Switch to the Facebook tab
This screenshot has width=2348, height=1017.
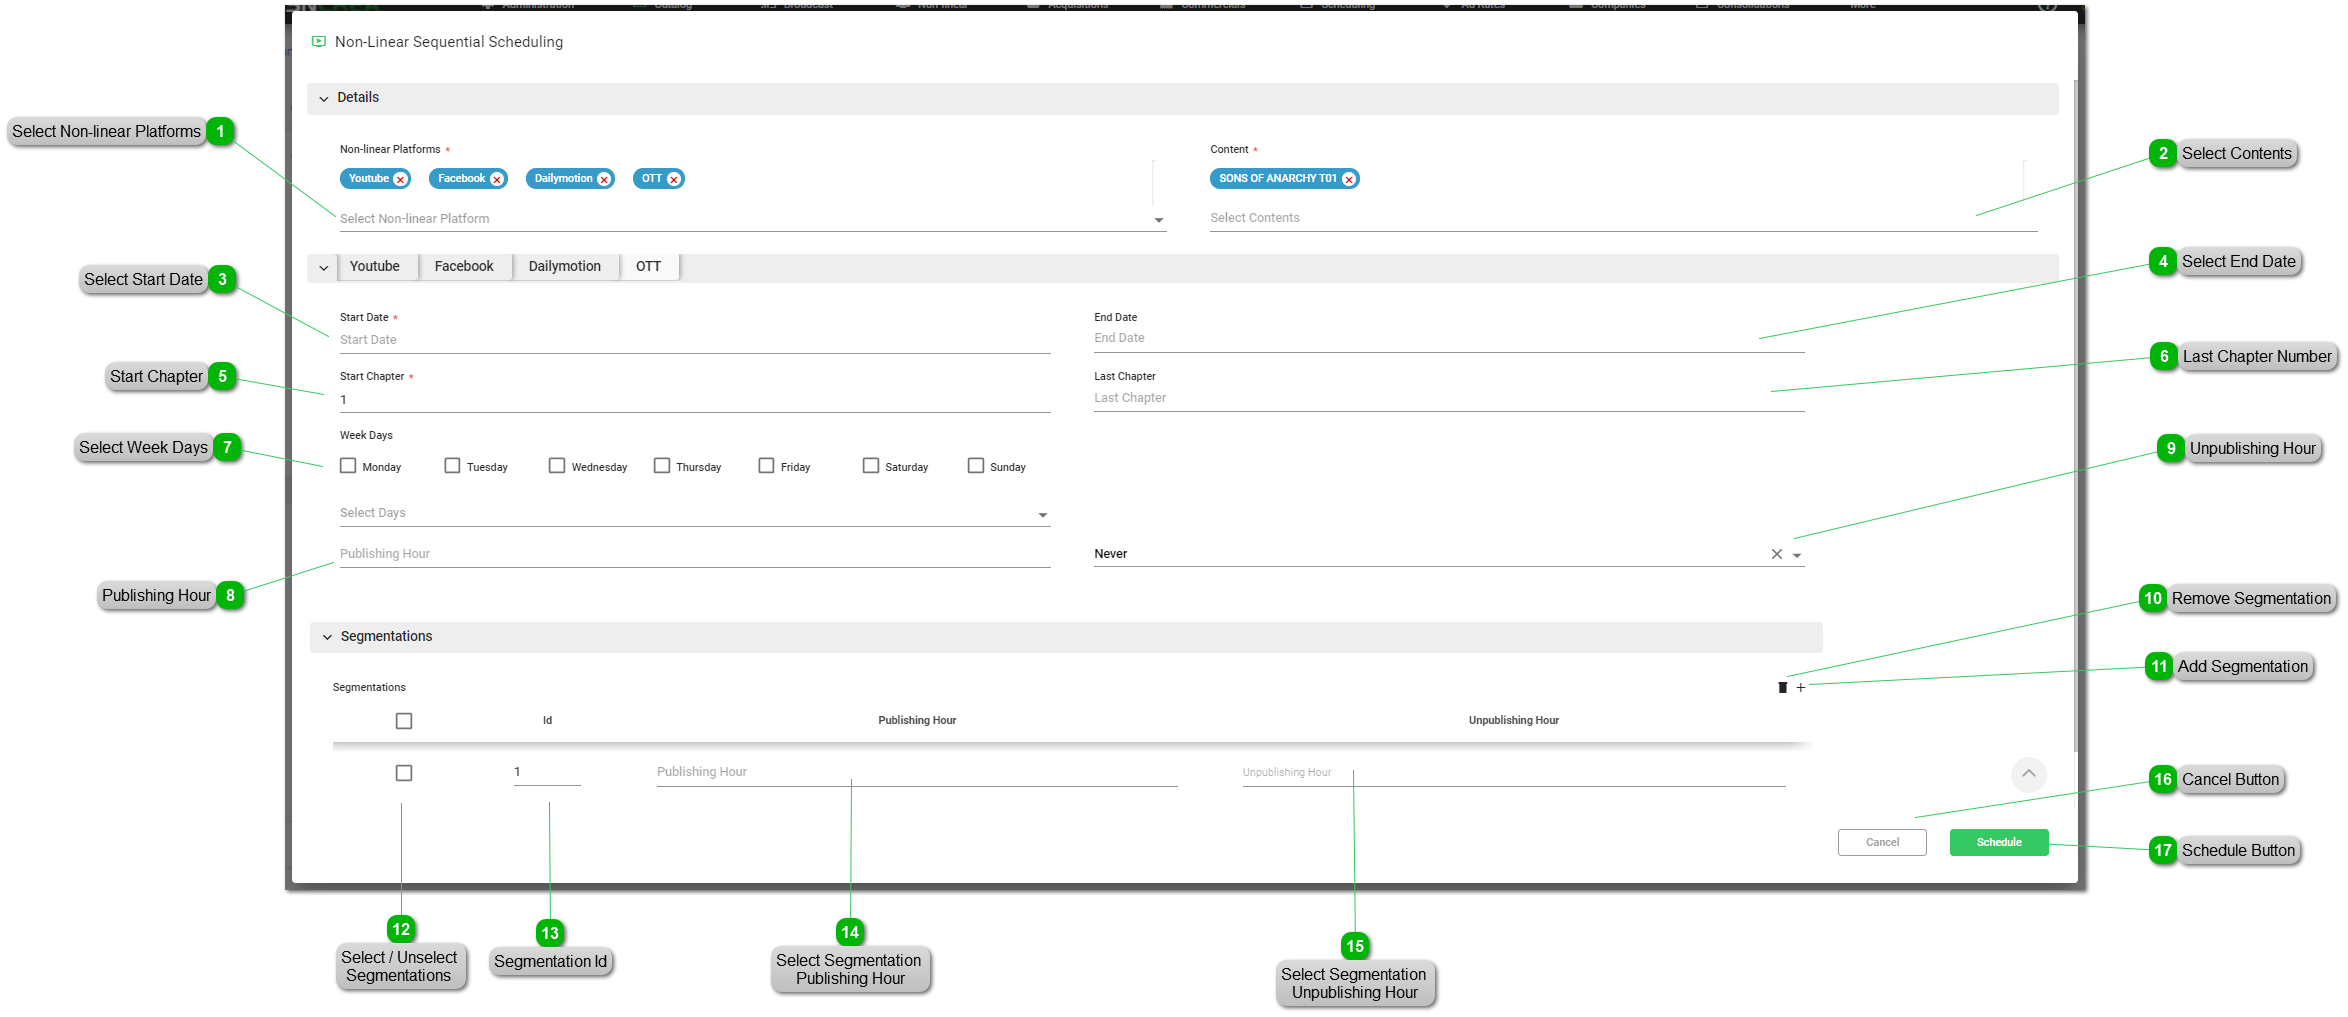point(464,267)
